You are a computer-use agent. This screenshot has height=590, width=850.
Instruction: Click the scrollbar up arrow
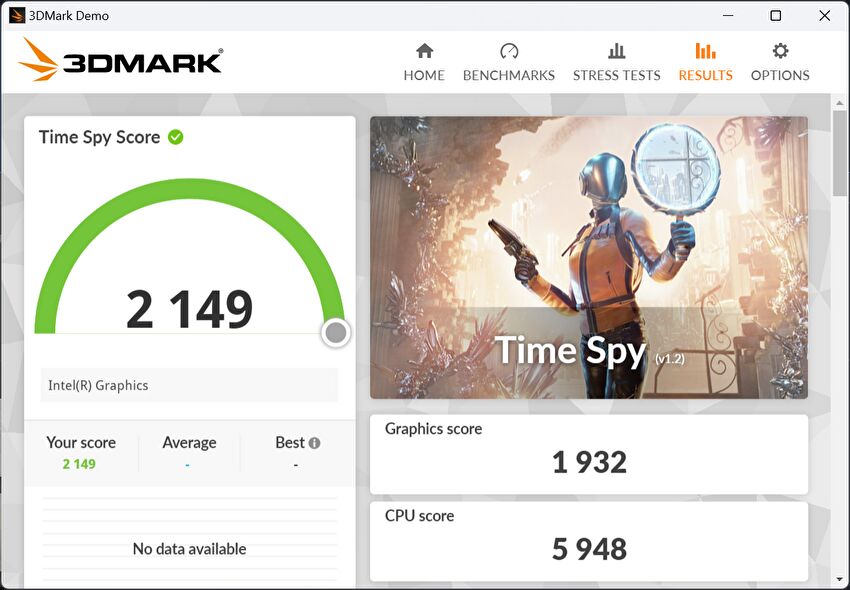[840, 103]
